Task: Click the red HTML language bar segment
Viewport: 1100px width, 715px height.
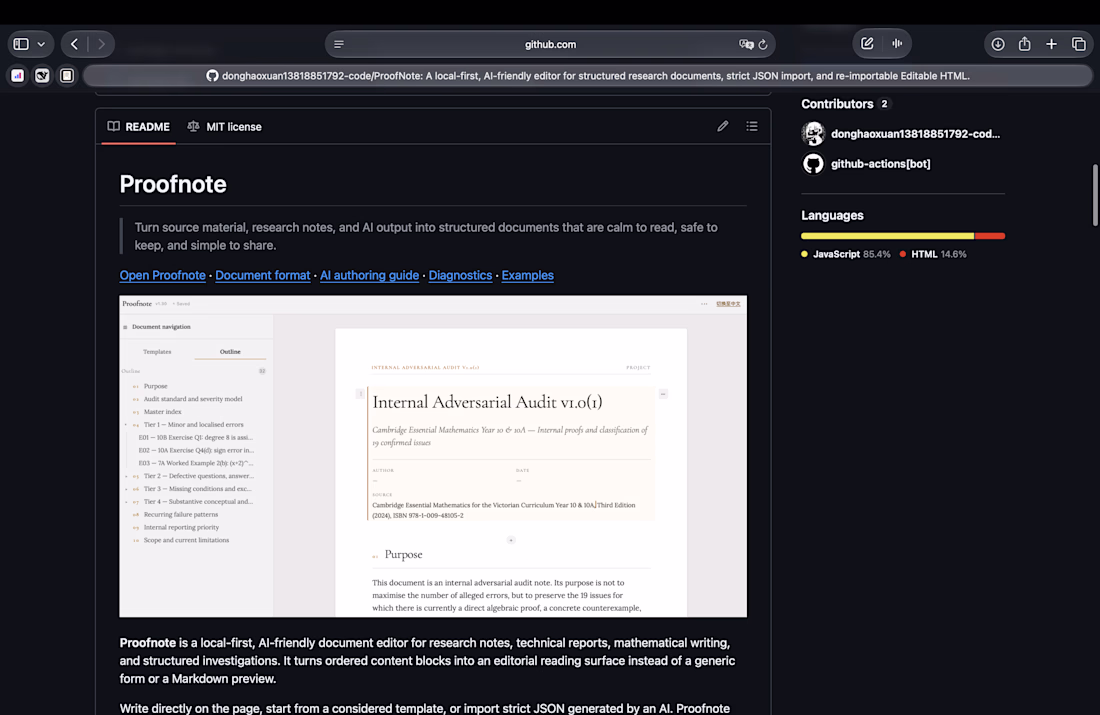Action: point(990,236)
